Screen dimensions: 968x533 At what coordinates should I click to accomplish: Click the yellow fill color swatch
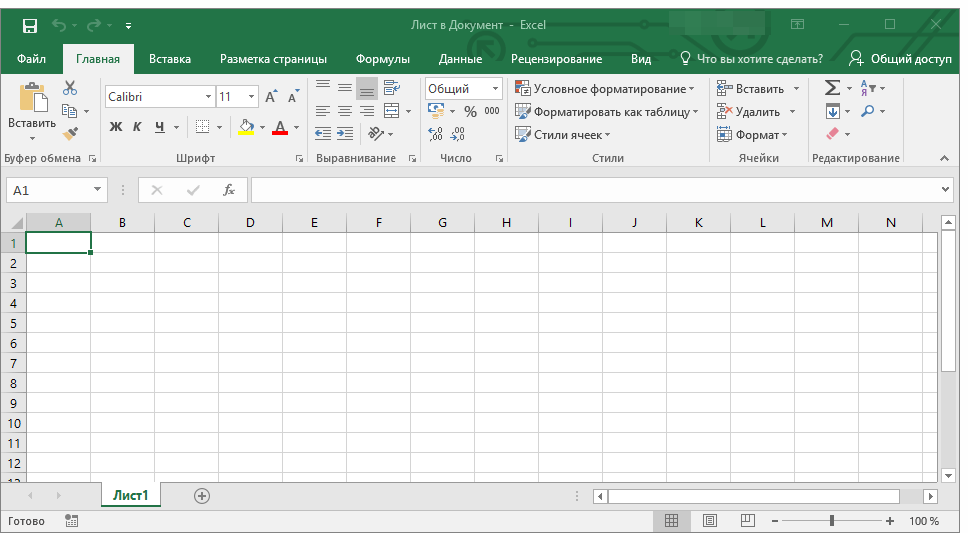coord(246,128)
